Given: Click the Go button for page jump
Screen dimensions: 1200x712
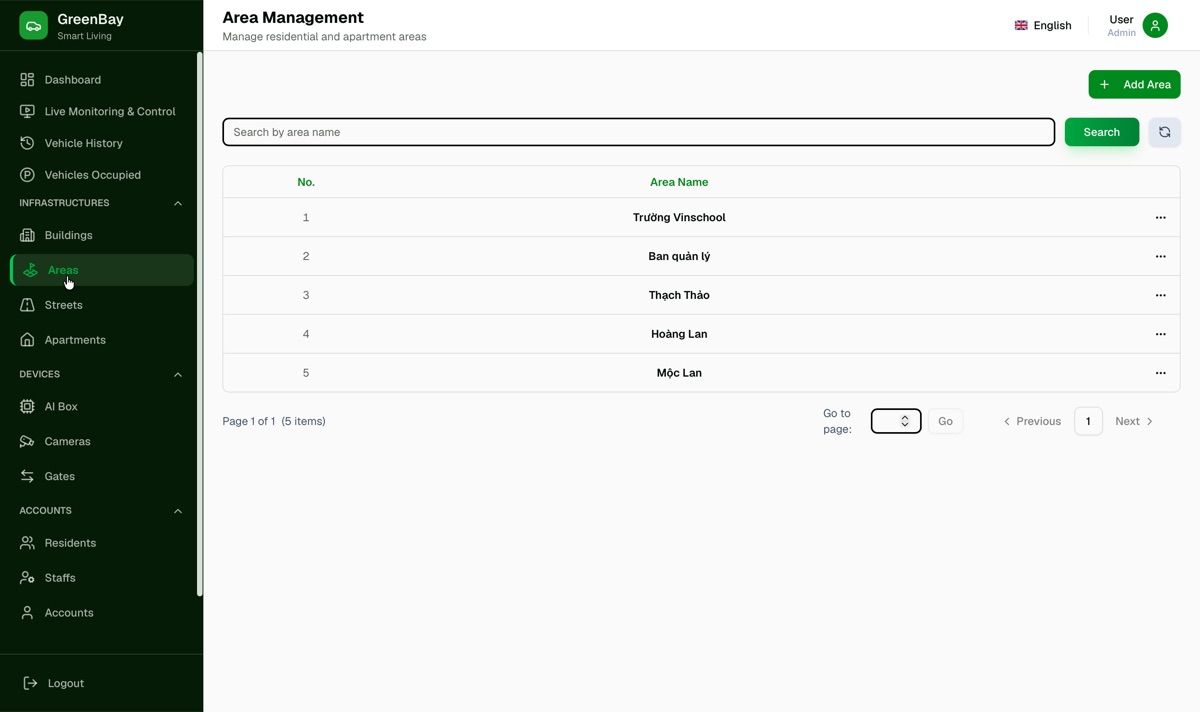Looking at the screenshot, I should pyautogui.click(x=945, y=421).
